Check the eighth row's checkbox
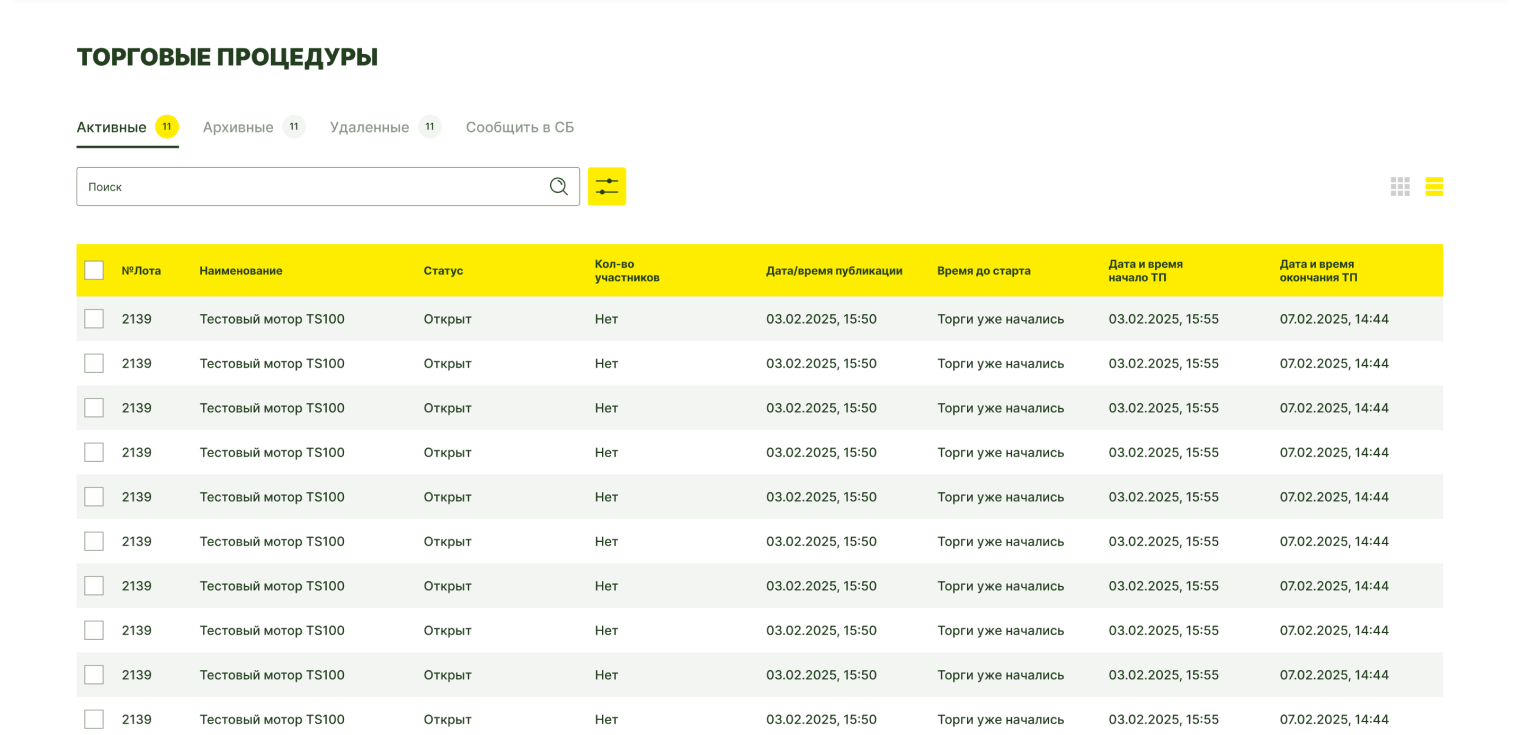The height and width of the screenshot is (735, 1520). pos(94,630)
